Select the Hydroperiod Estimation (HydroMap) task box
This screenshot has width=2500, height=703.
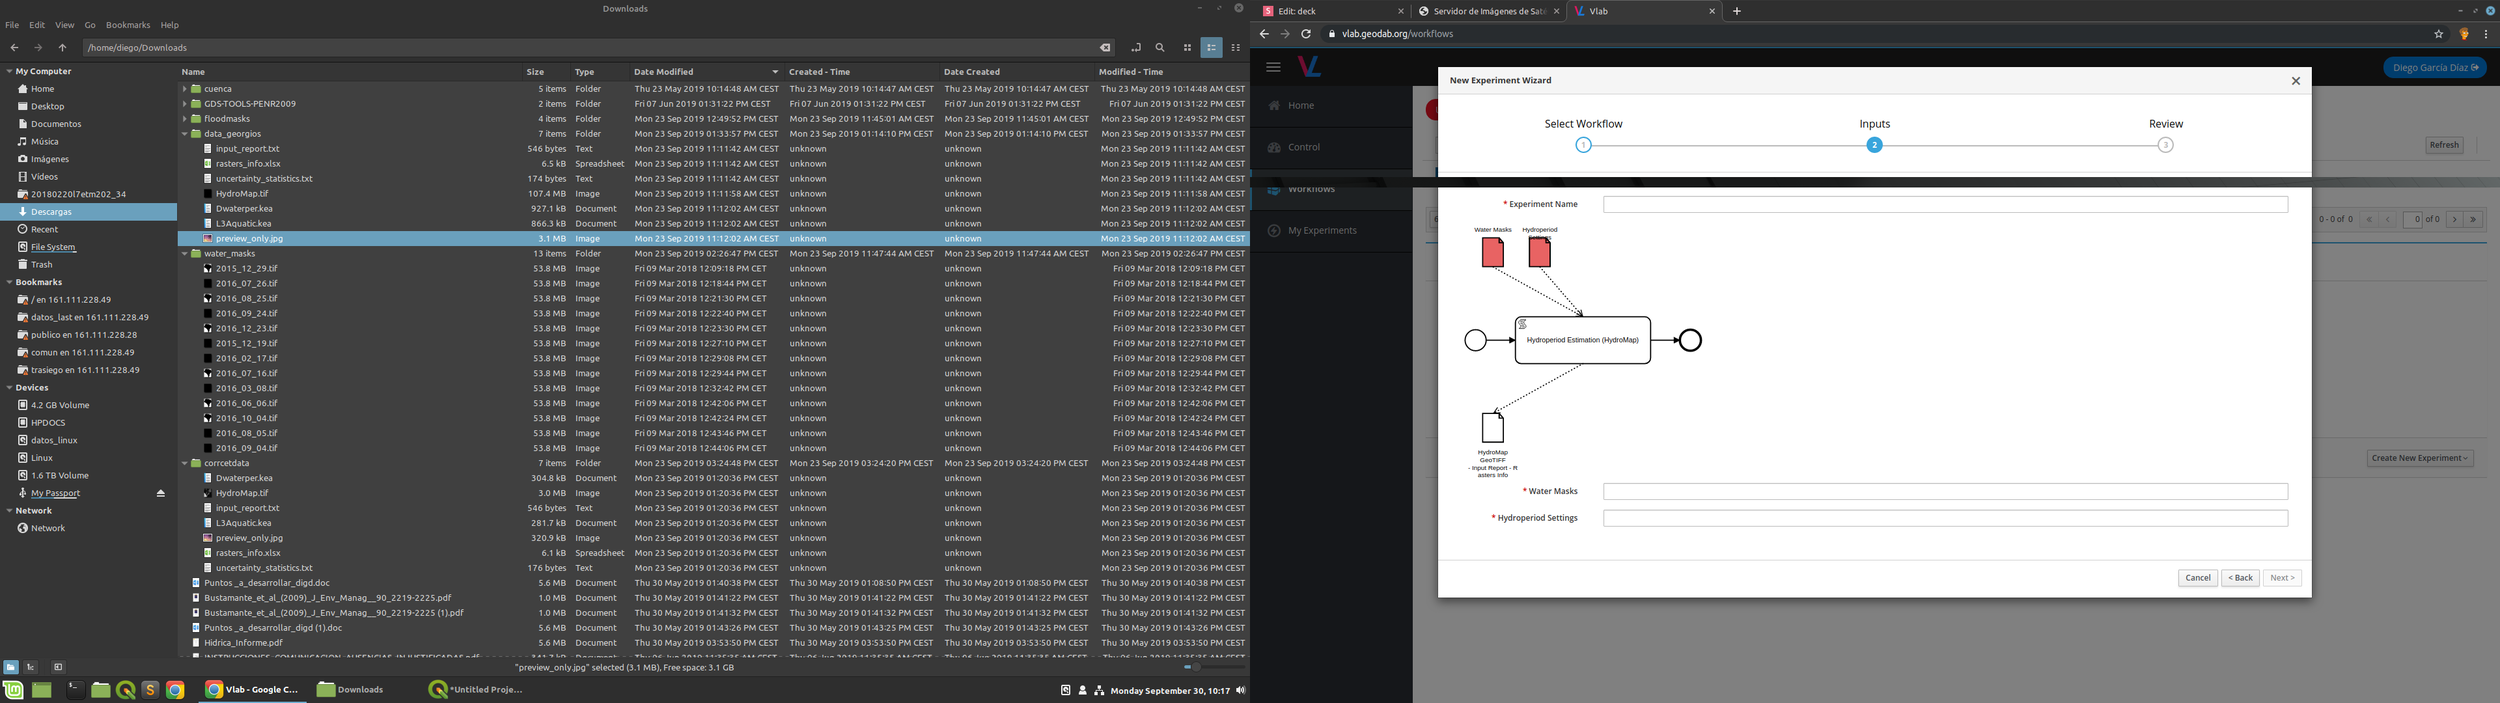pyautogui.click(x=1583, y=340)
